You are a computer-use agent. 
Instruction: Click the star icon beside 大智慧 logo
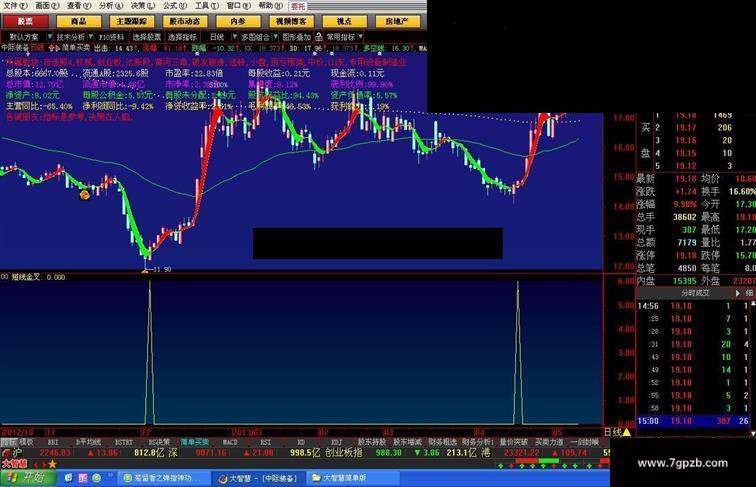click(52, 464)
